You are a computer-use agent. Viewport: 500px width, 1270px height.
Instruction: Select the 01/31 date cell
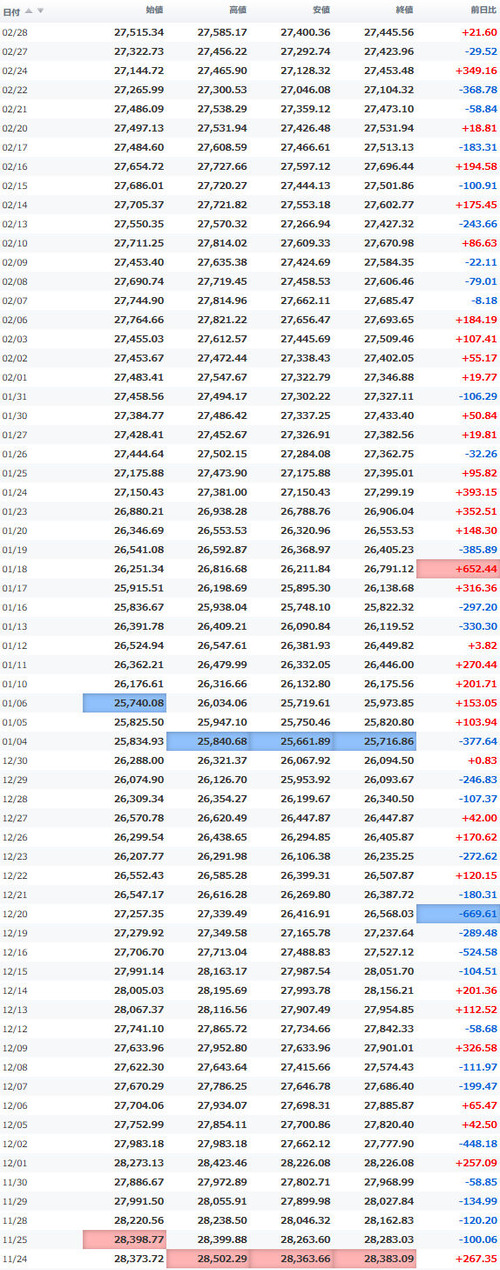pyautogui.click(x=16, y=396)
